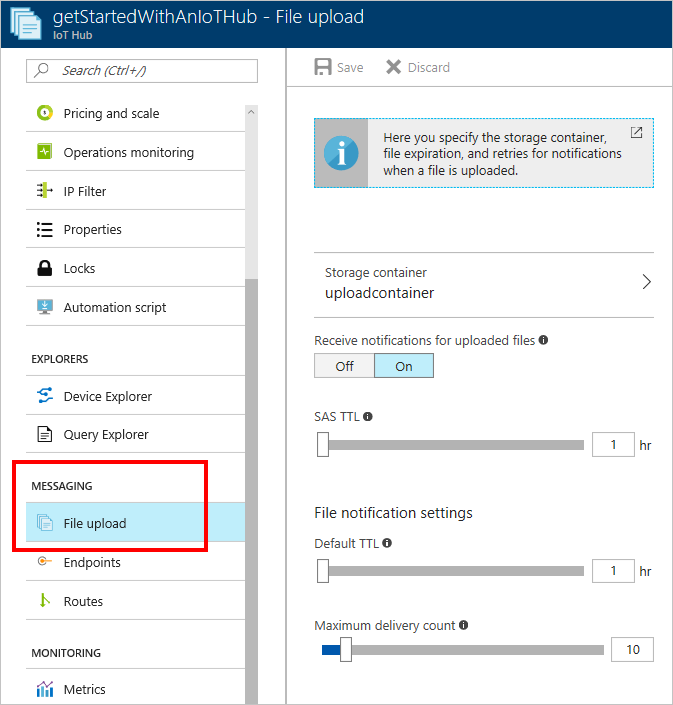Open Metrics menu item

135,688
